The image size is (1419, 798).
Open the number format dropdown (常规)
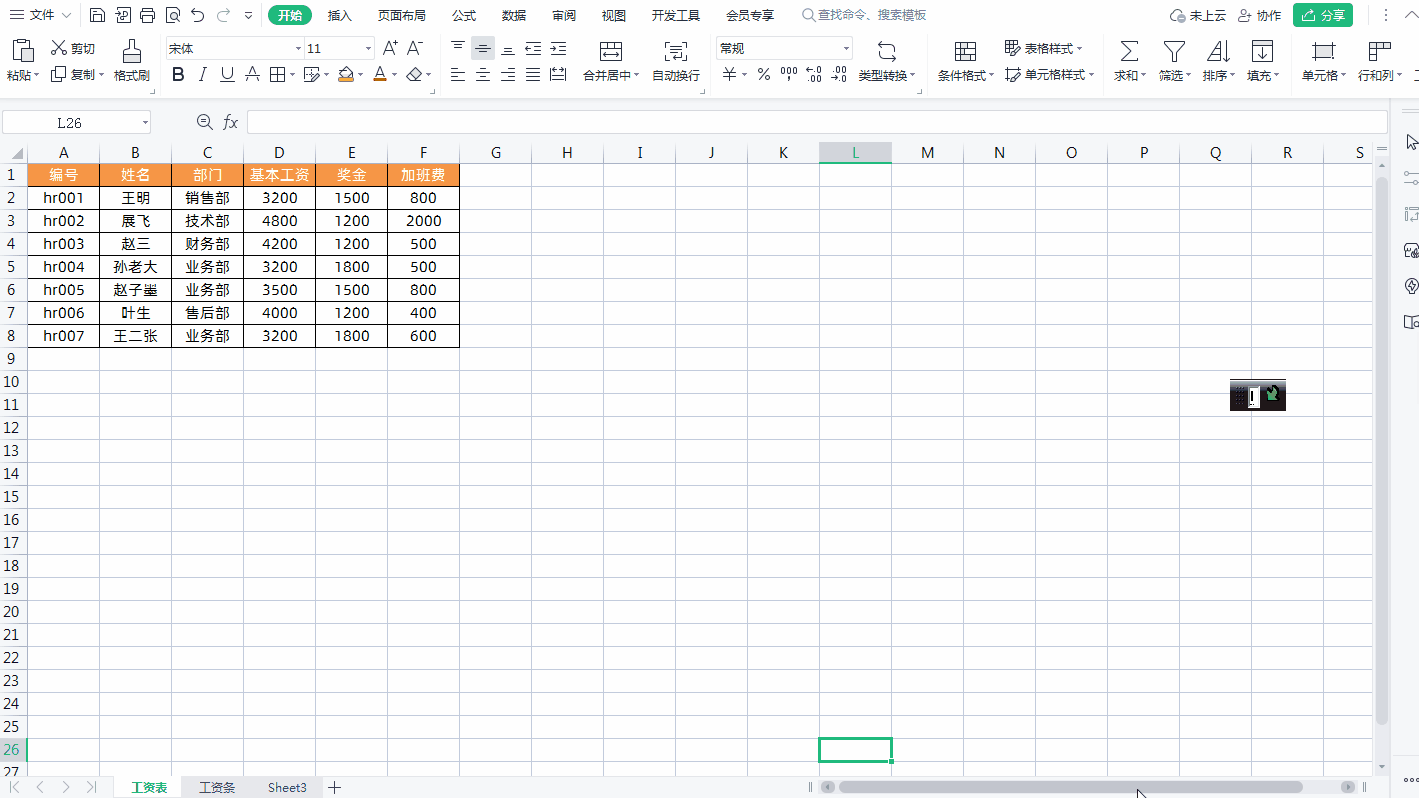[846, 48]
